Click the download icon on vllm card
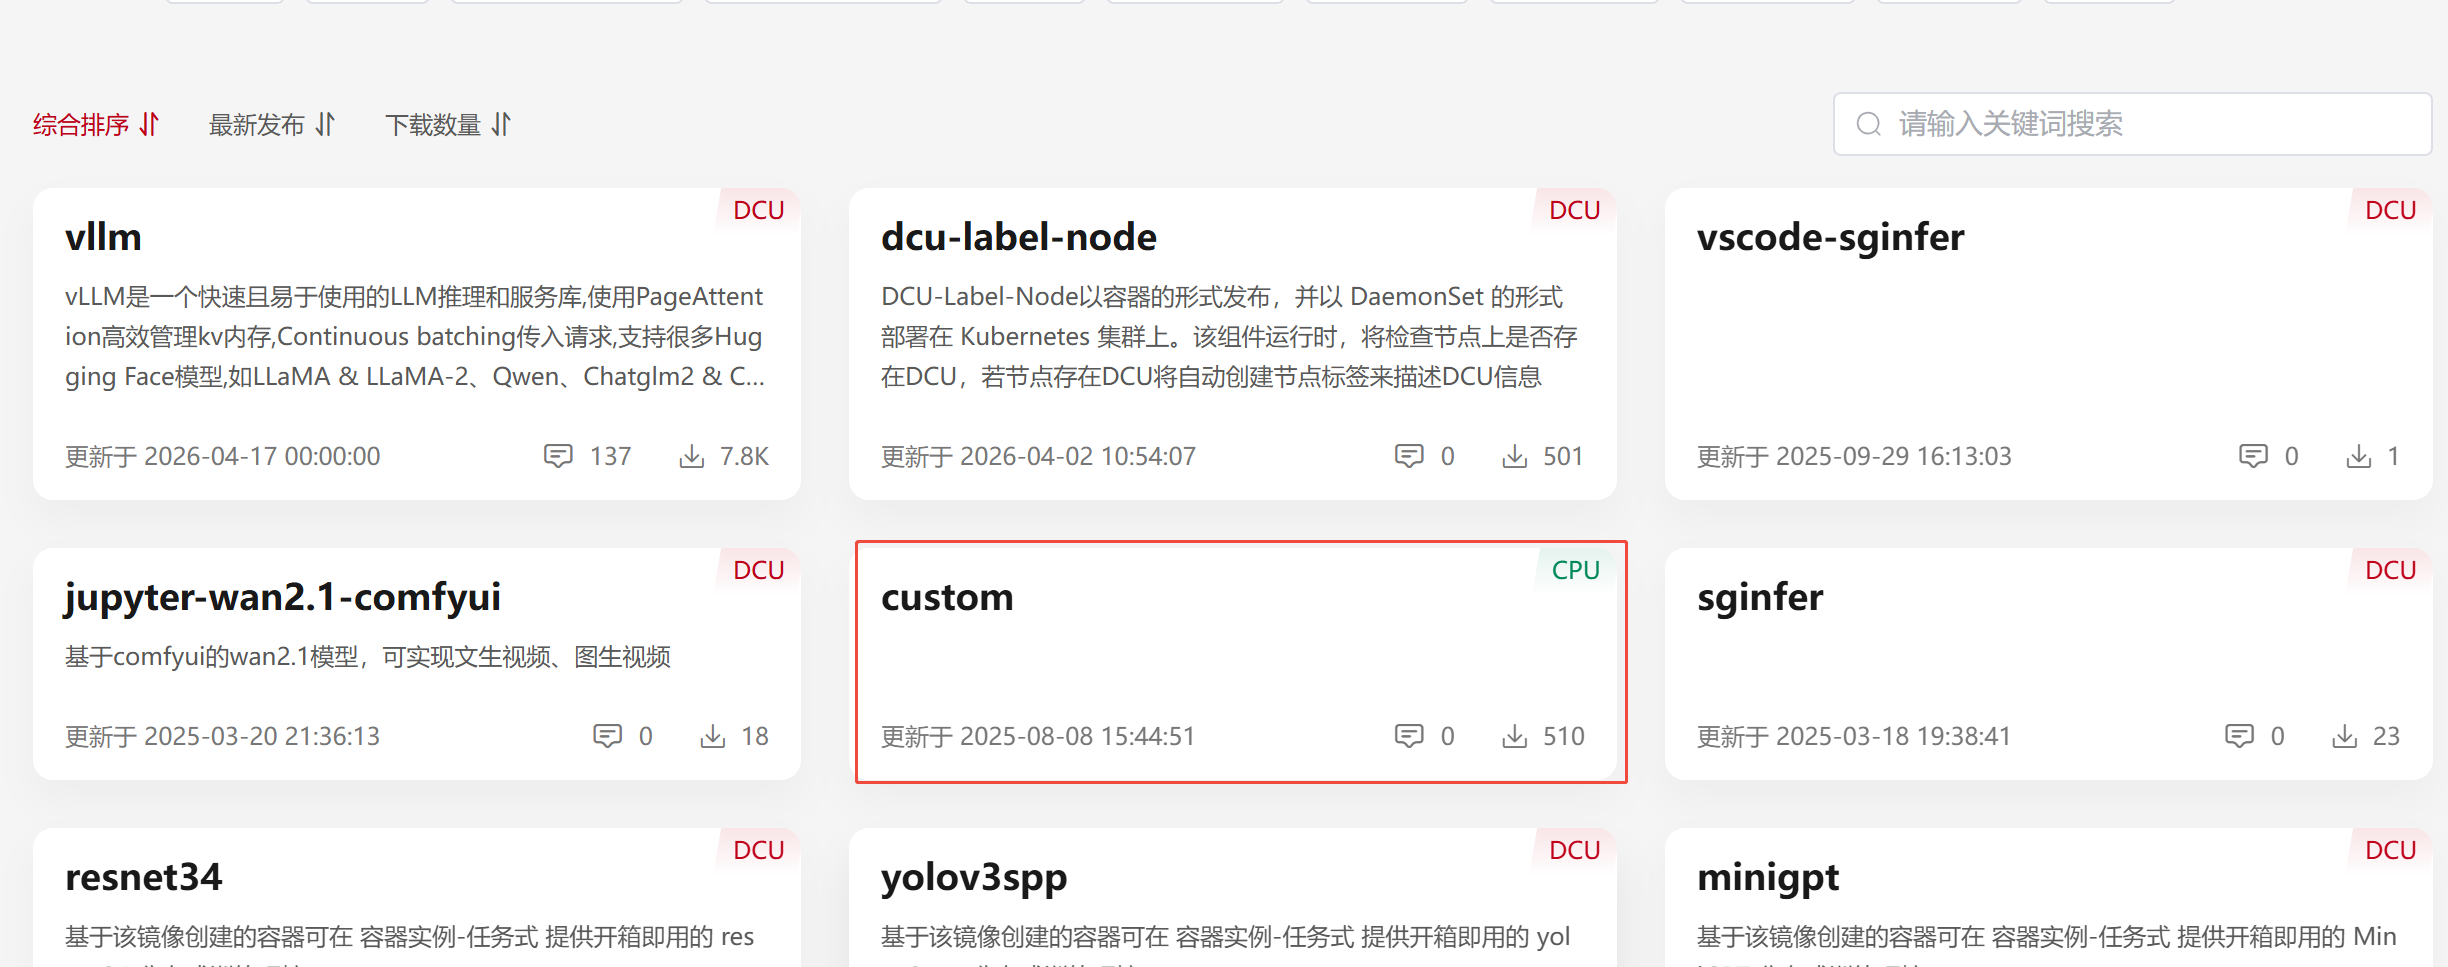This screenshot has width=2448, height=967. [x=691, y=456]
